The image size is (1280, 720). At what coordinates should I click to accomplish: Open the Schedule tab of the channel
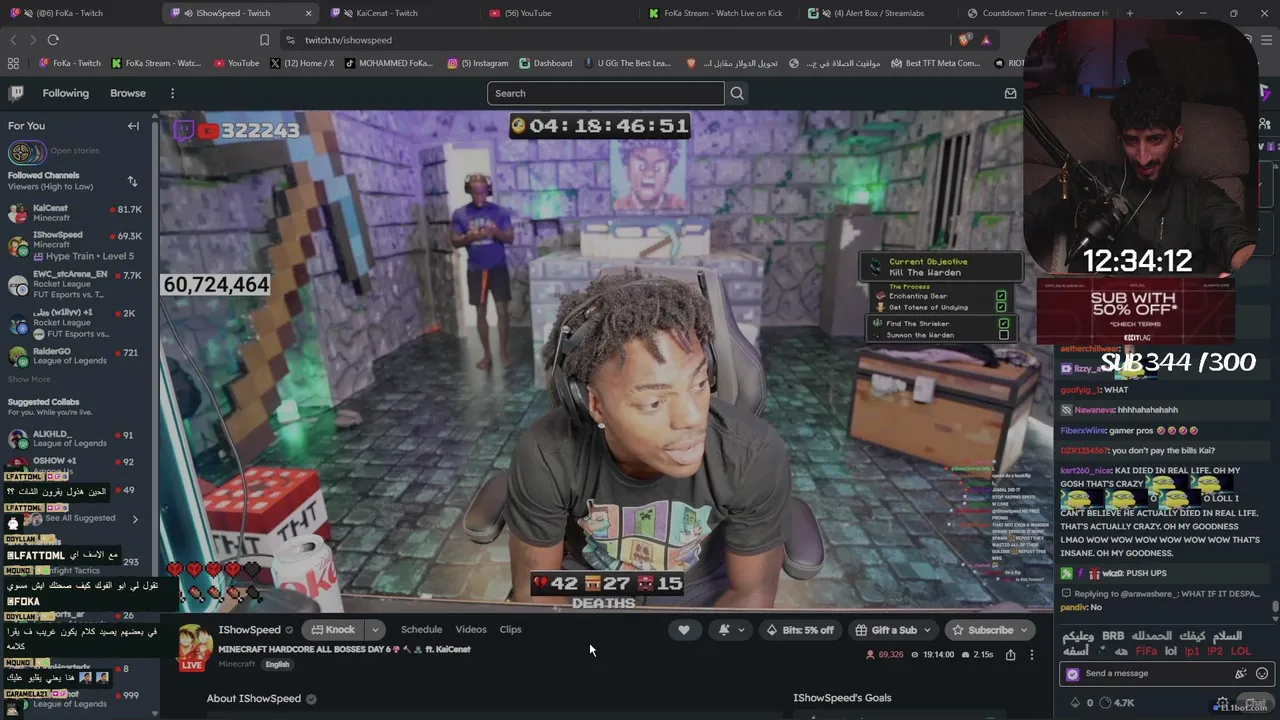tap(421, 630)
